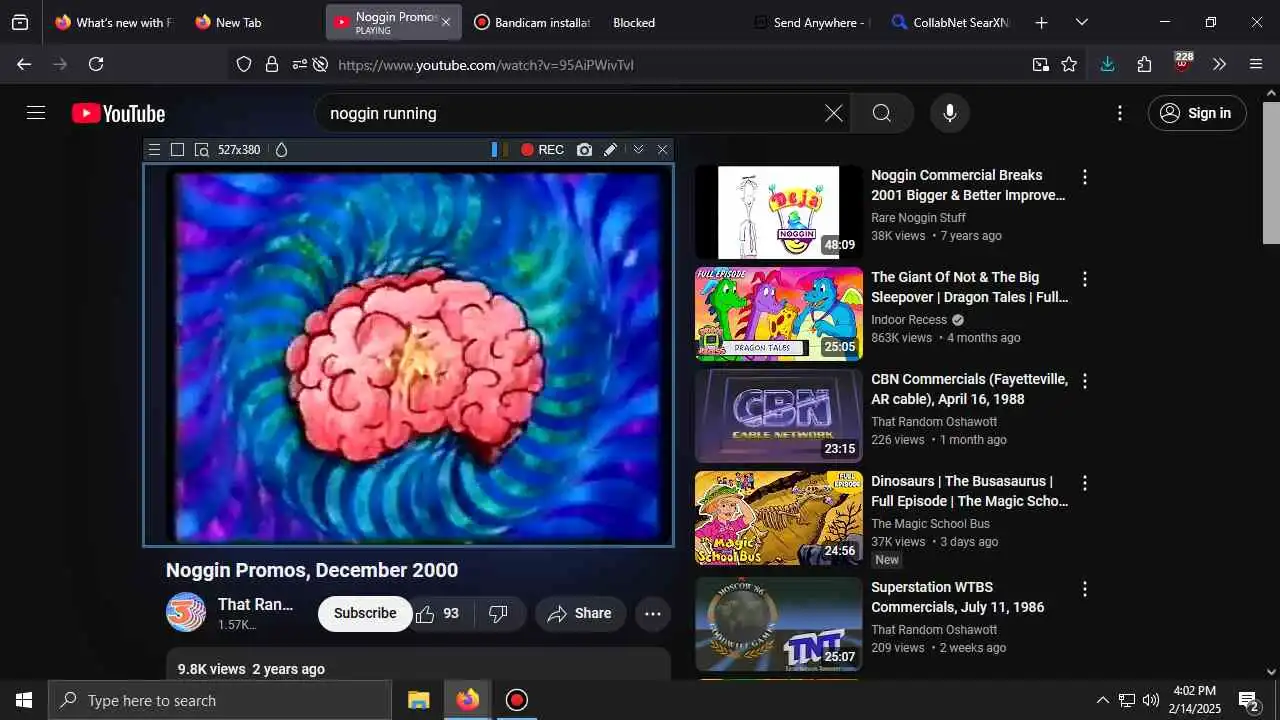Expand Bandicam overlay double-chevron

coord(638,150)
